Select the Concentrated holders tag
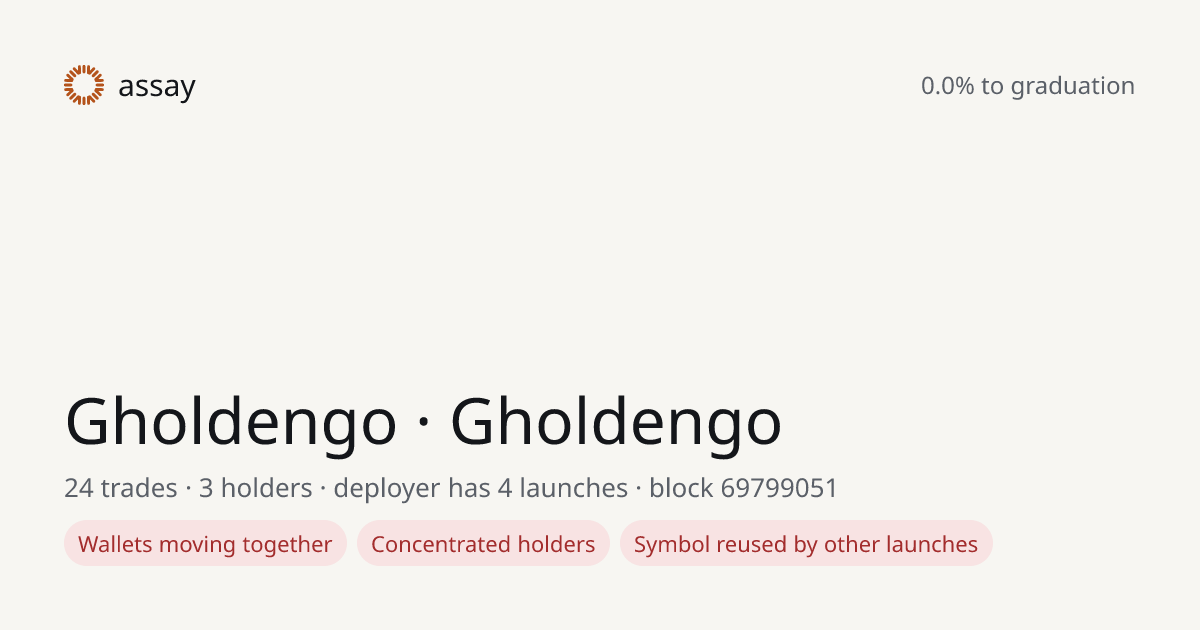The image size is (1200, 630). tap(483, 544)
